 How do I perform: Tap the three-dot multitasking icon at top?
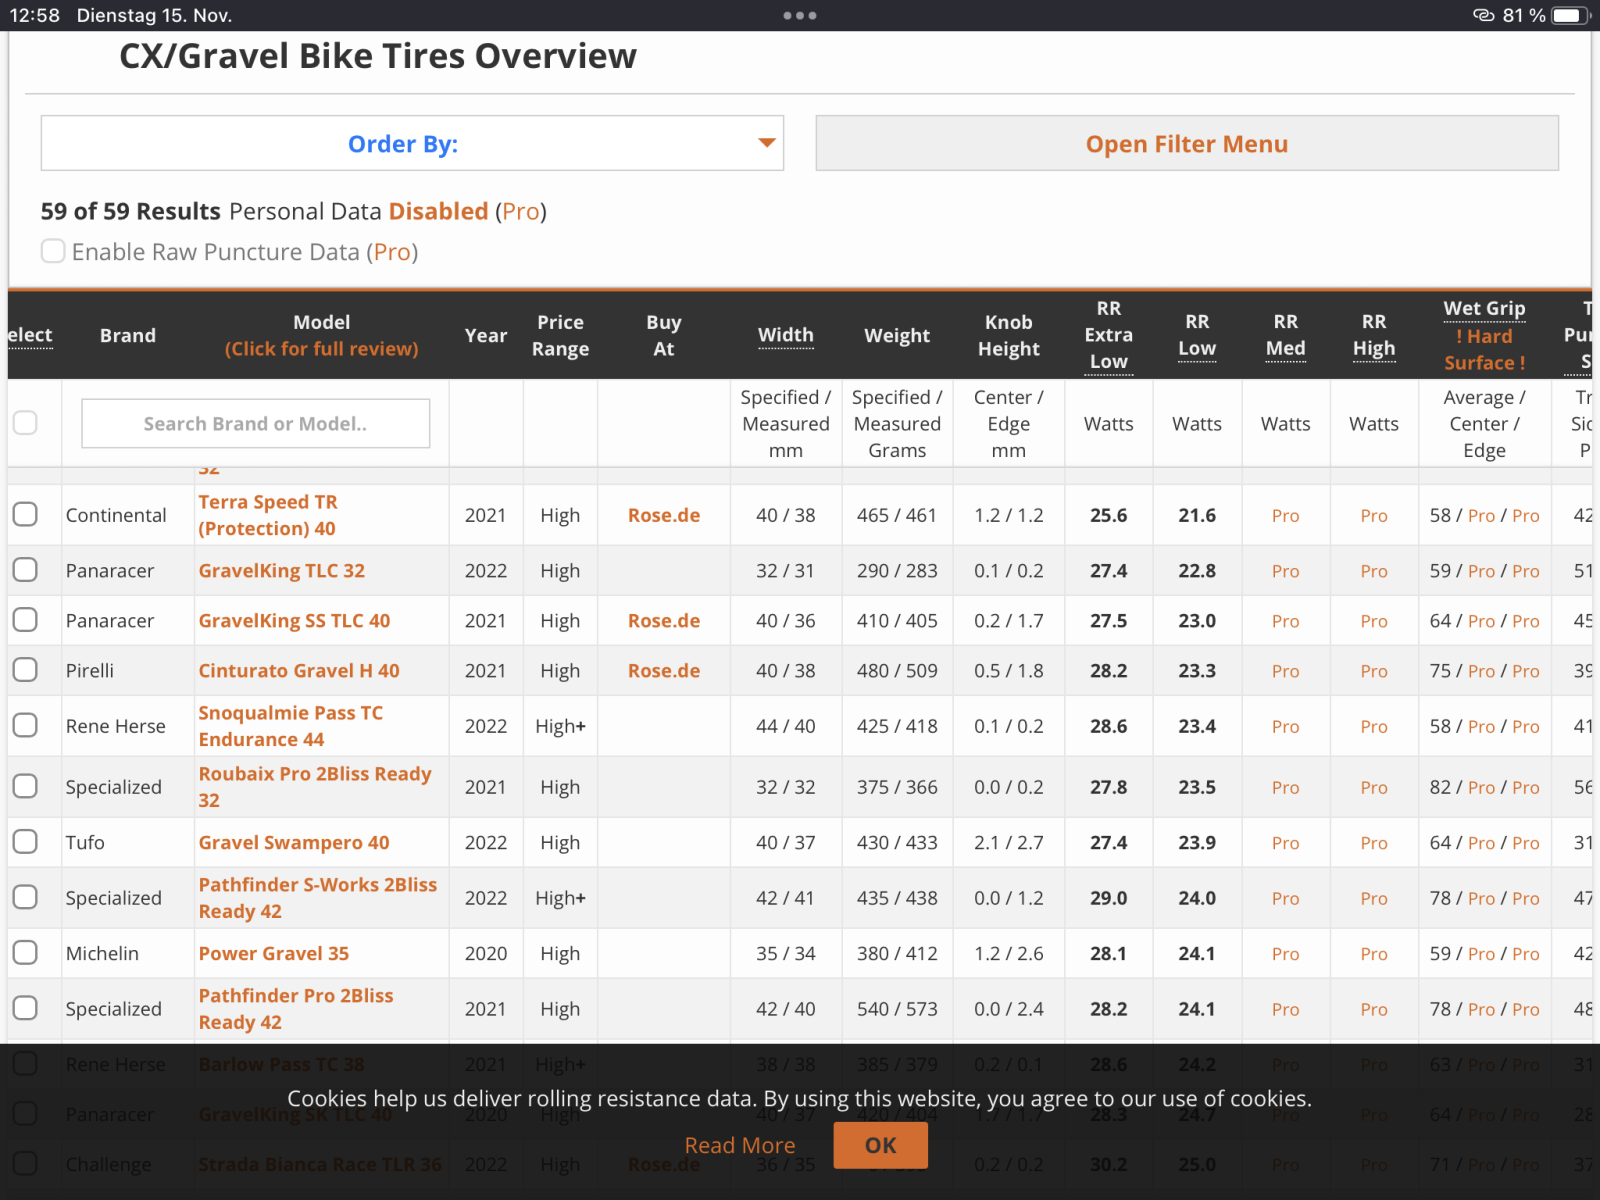coord(800,15)
